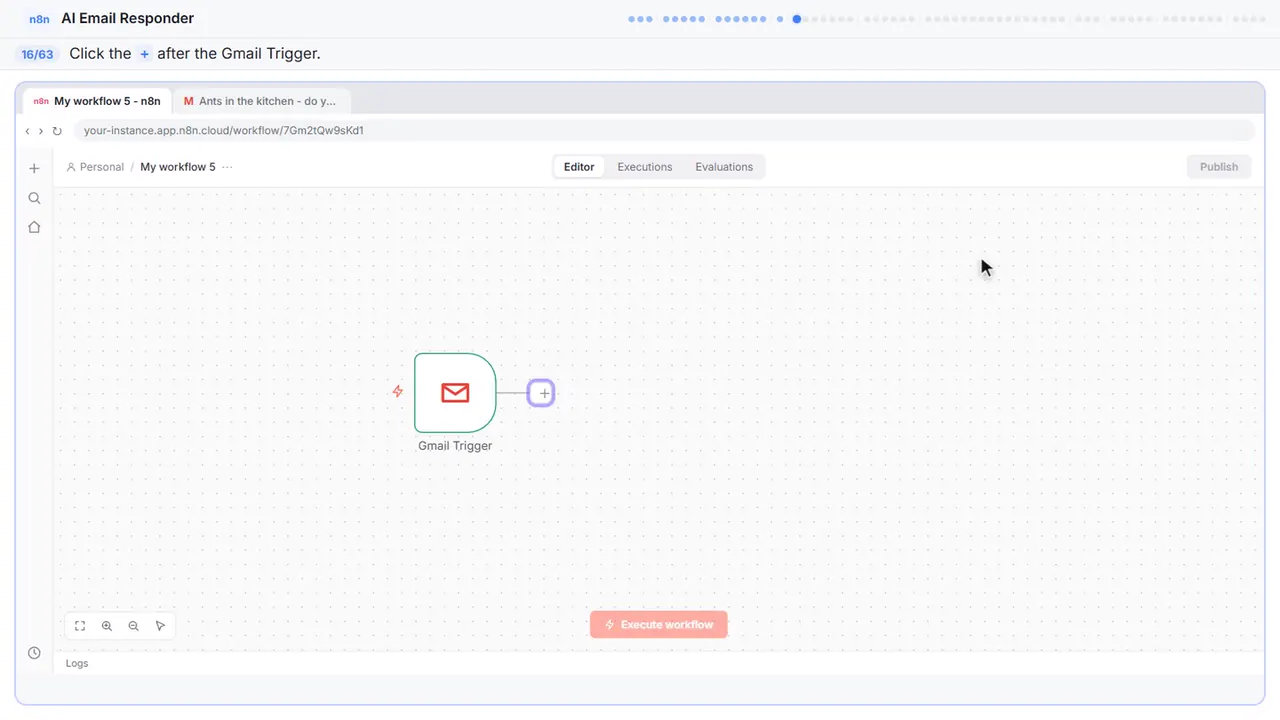Zoom in on the canvas
The width and height of the screenshot is (1280, 720).
coord(107,626)
